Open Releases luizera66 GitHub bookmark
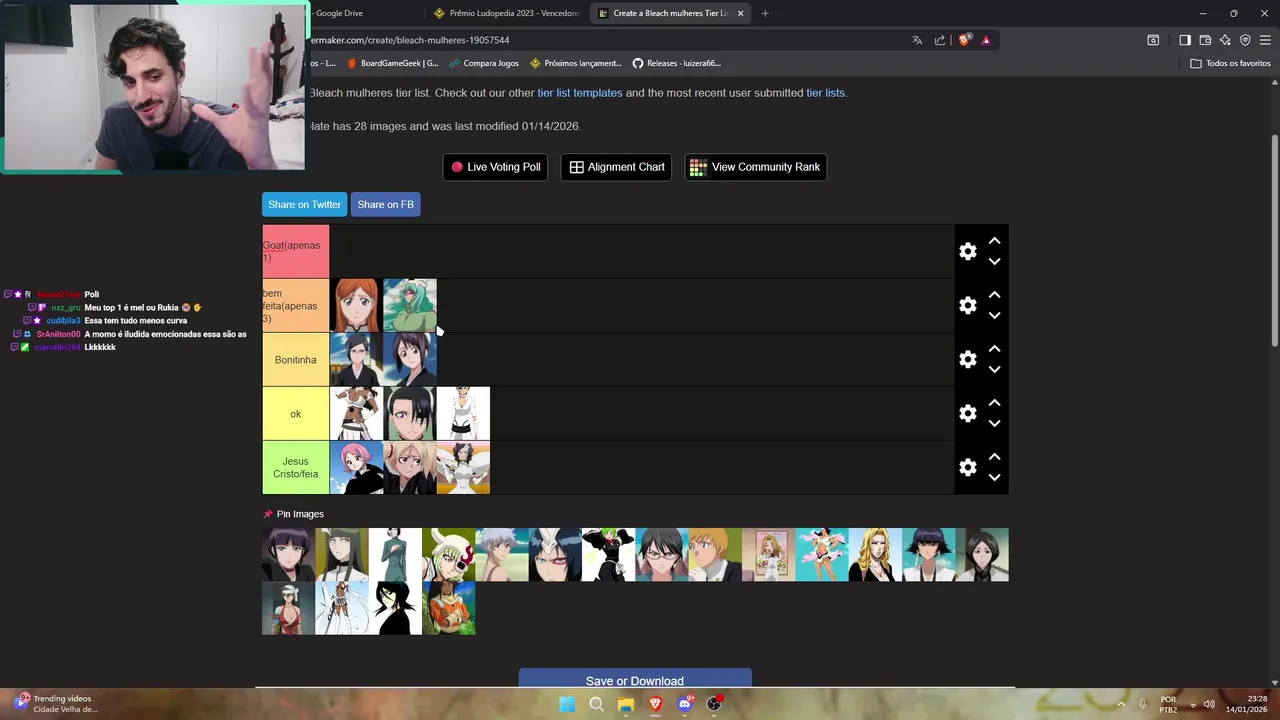This screenshot has width=1280, height=720. coord(676,63)
